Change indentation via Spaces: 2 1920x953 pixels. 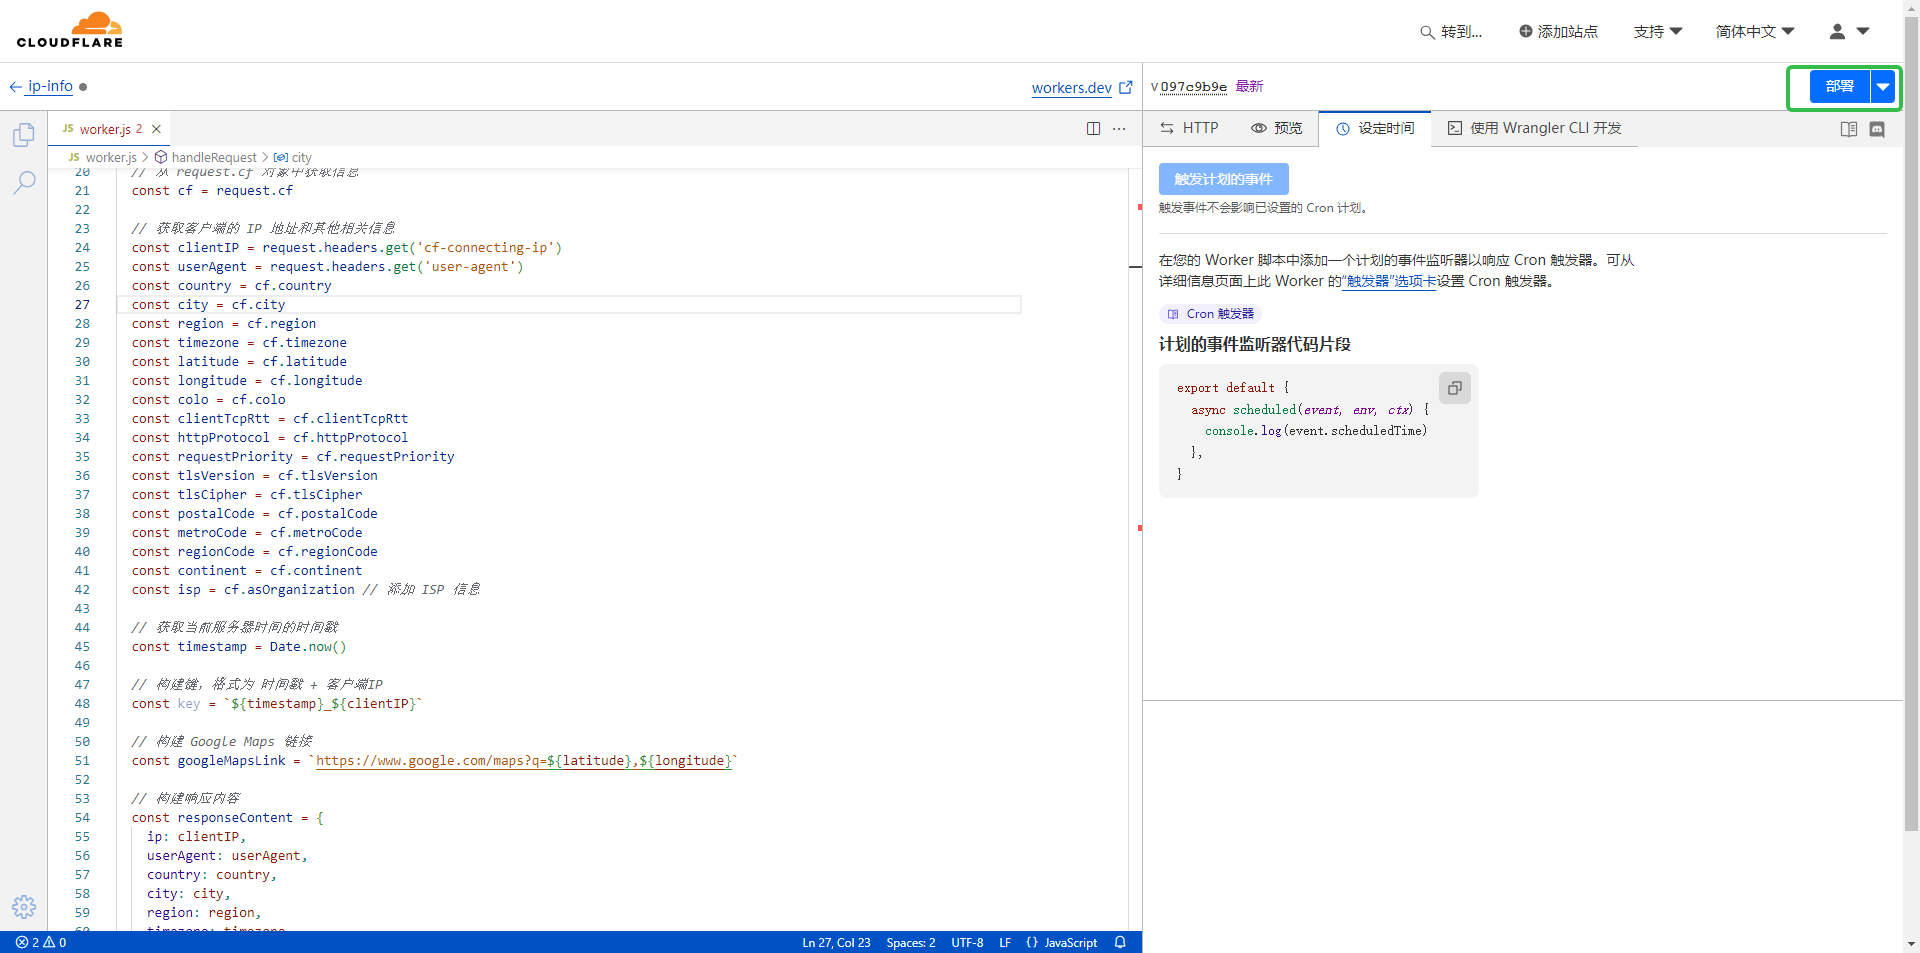[x=911, y=942]
